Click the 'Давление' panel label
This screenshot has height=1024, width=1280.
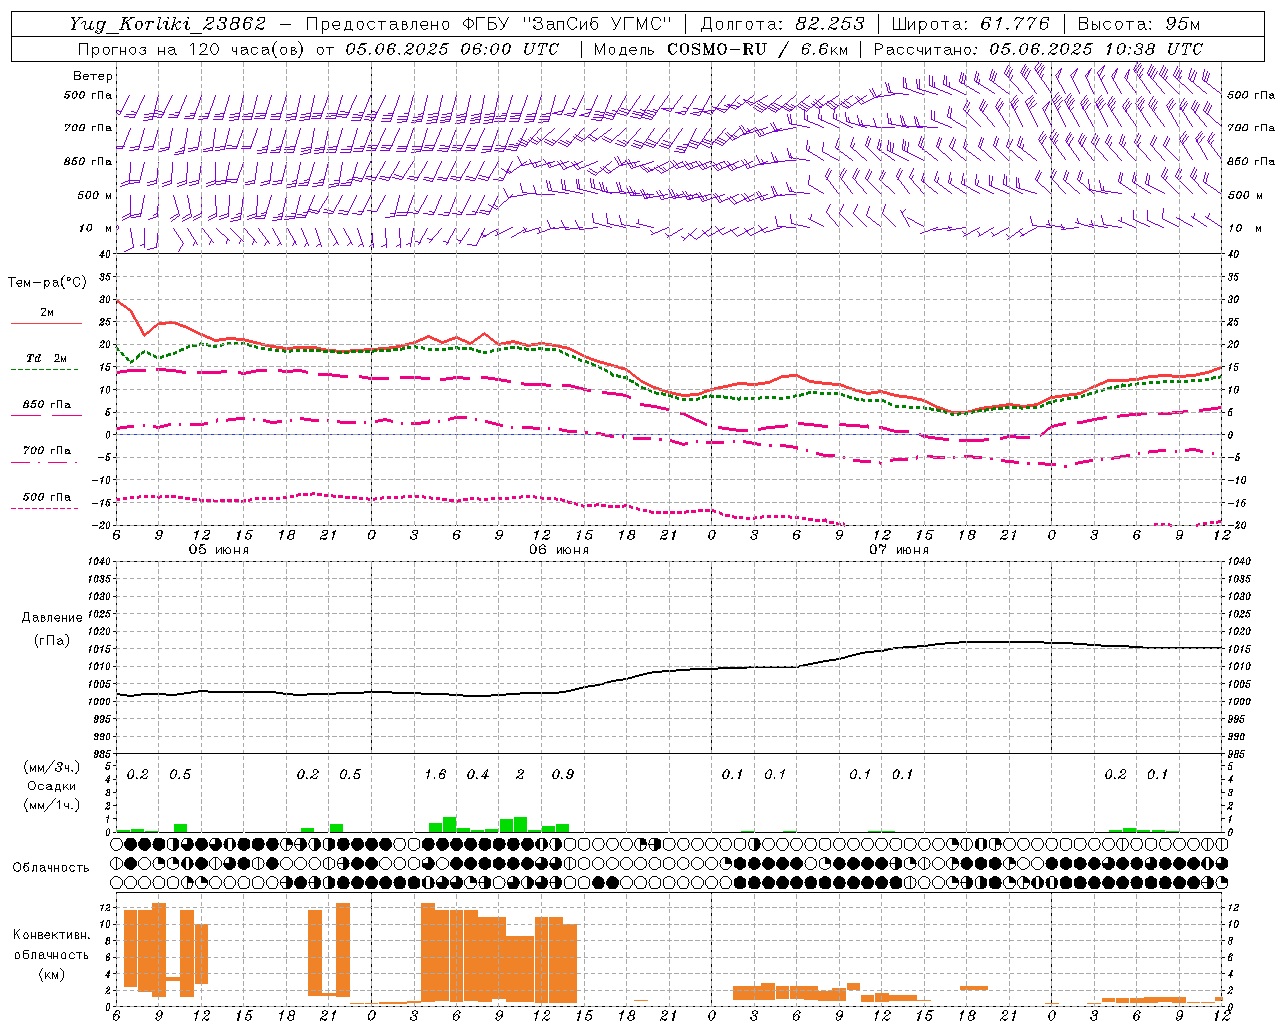52,618
